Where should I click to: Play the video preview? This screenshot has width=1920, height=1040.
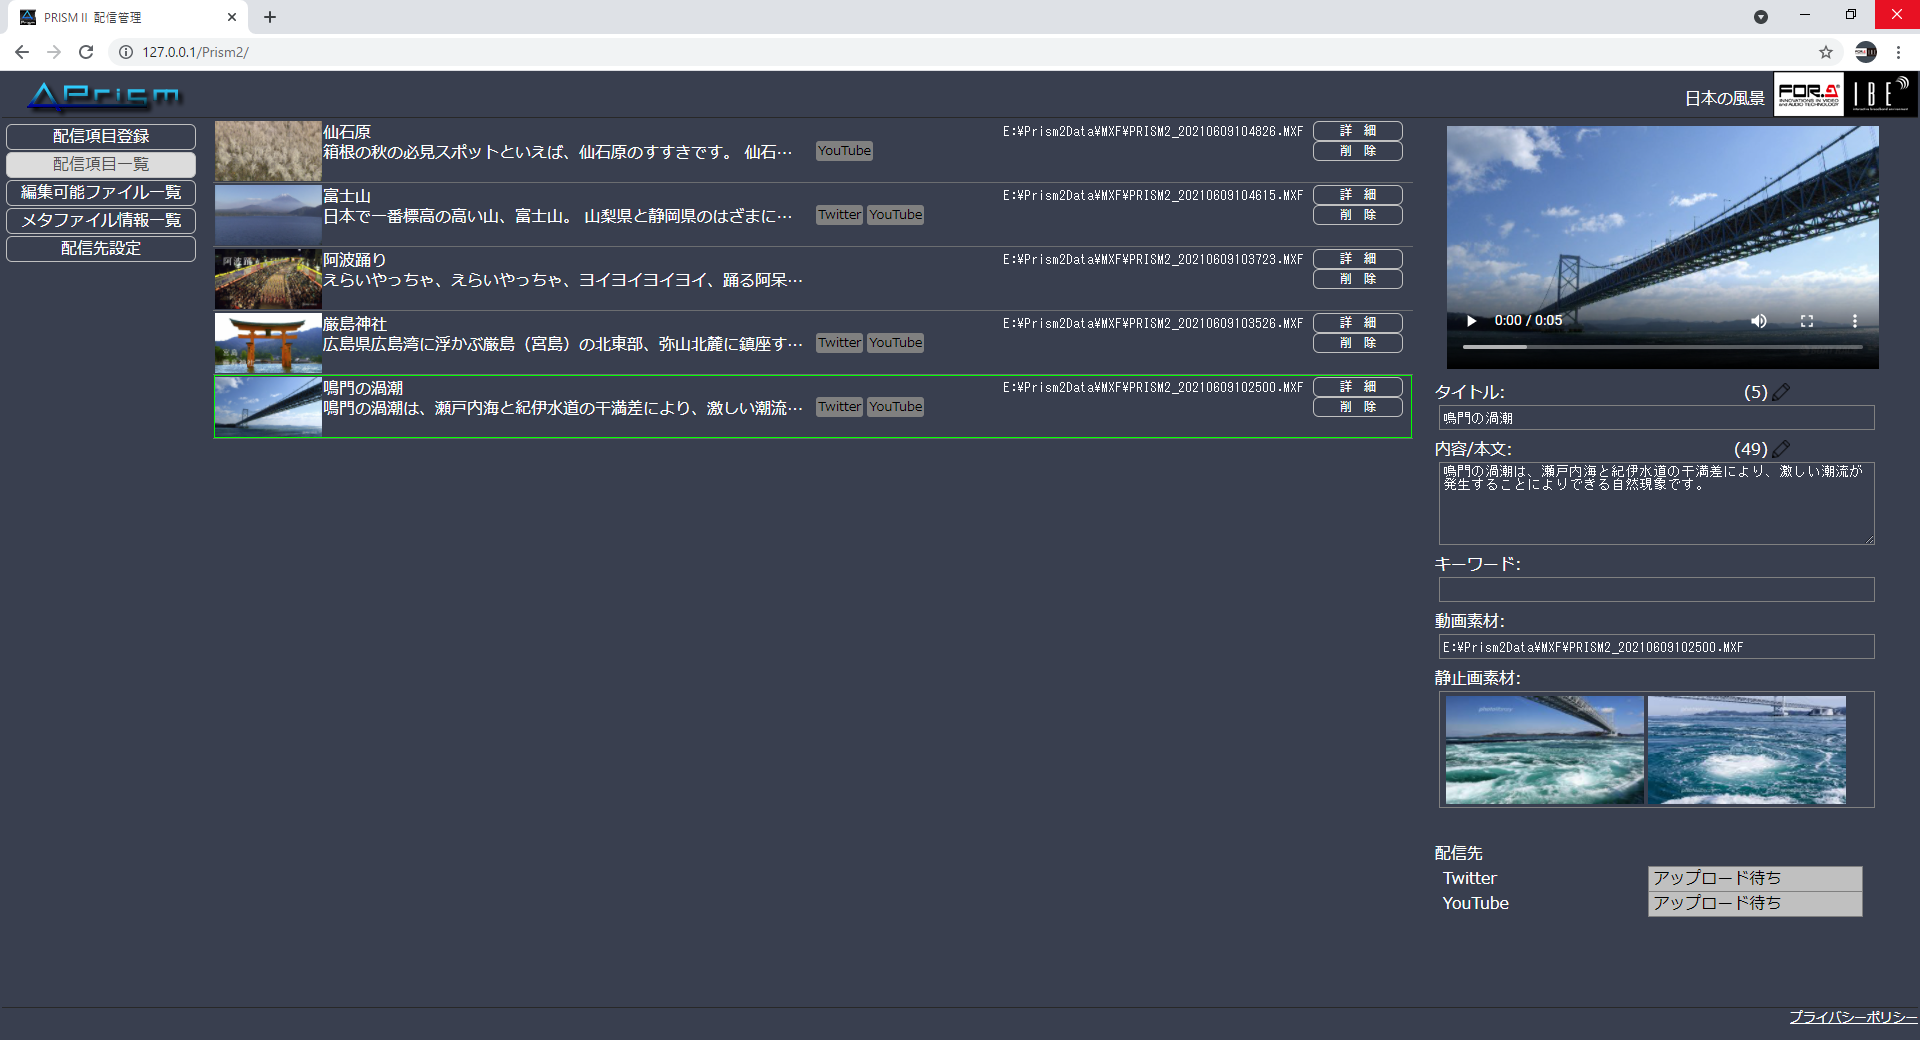click(1471, 321)
